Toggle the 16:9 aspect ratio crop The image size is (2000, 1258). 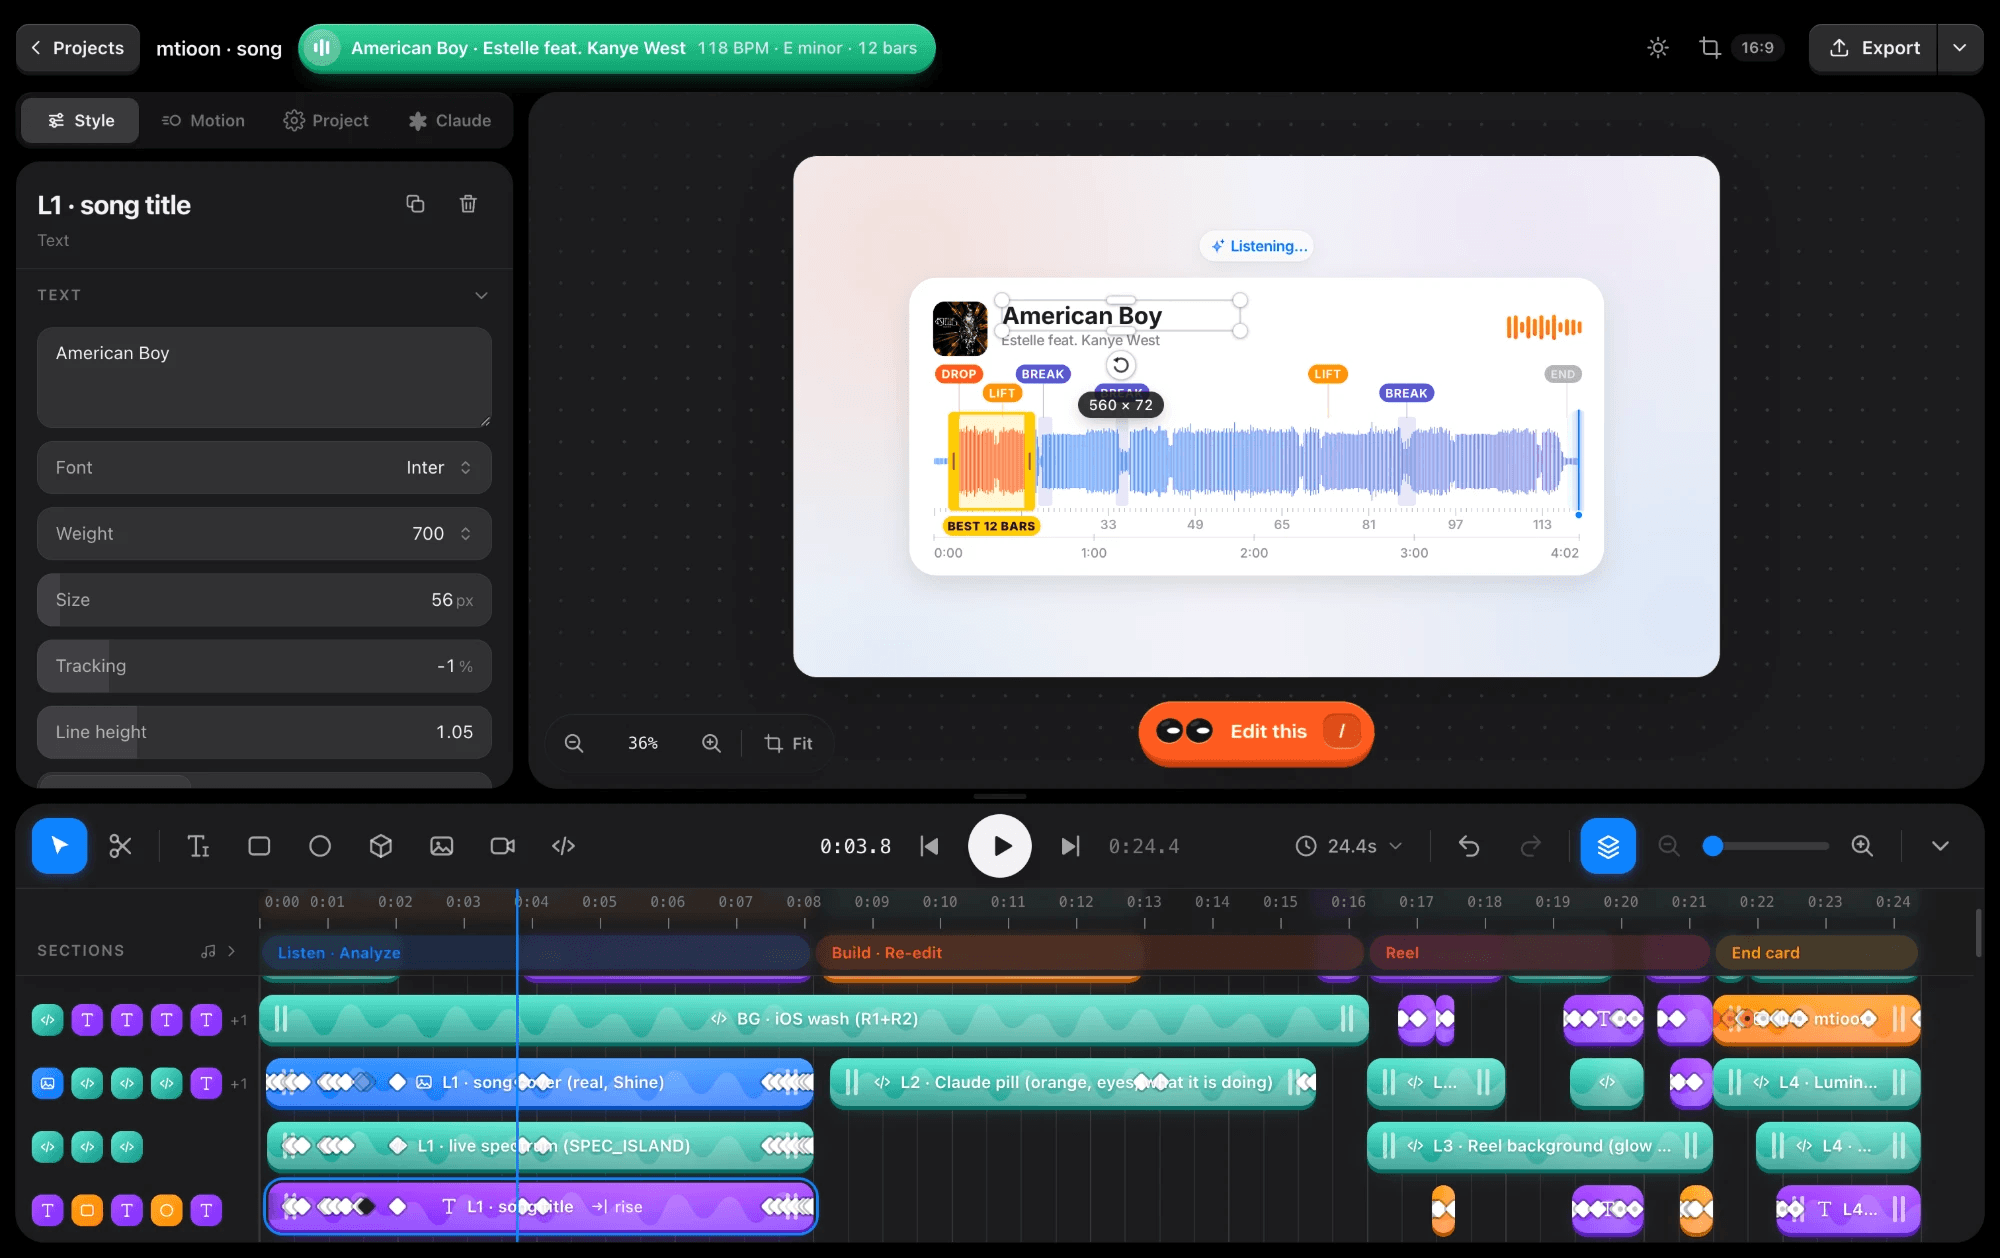1741,48
